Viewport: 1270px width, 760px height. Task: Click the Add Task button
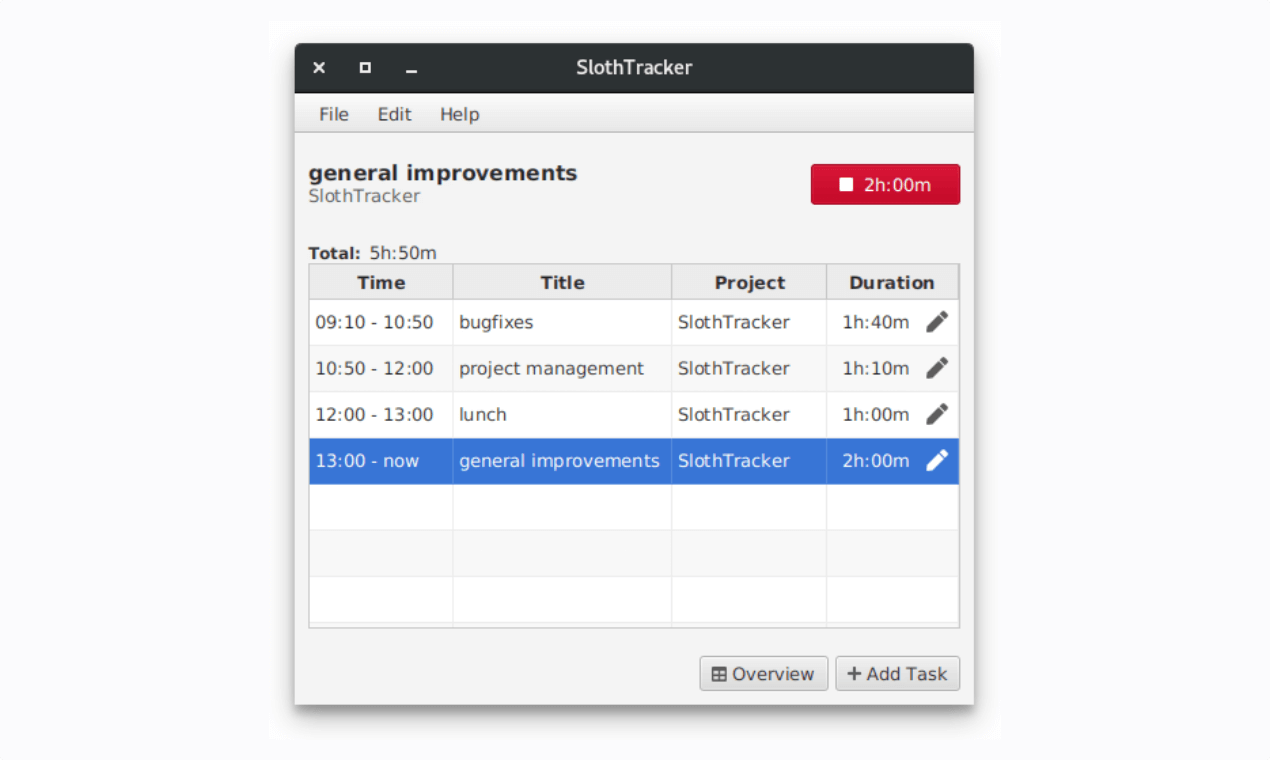[898, 674]
